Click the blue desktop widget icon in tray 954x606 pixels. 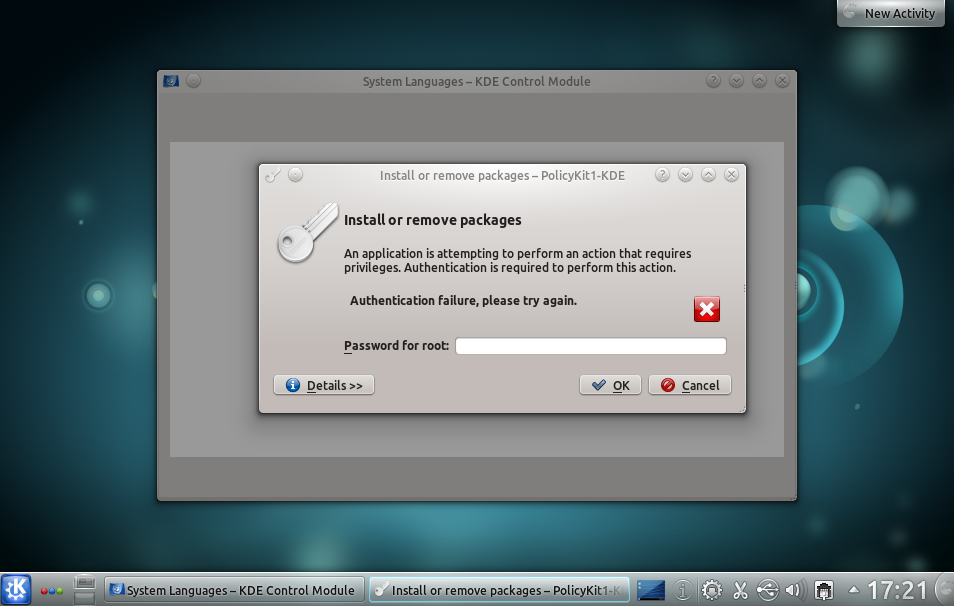point(651,590)
